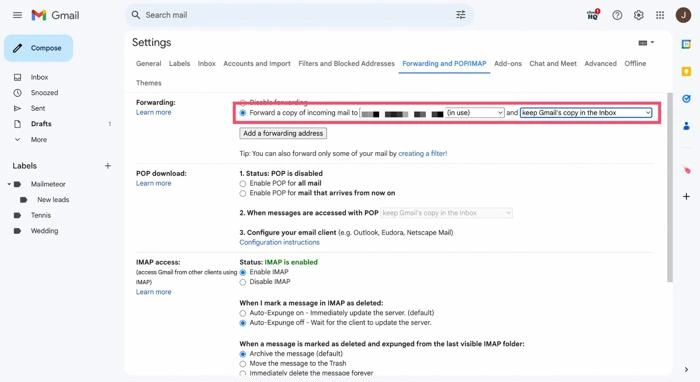Image resolution: width=700 pixels, height=382 pixels.
Task: Click the Compose button
Action: (38, 48)
